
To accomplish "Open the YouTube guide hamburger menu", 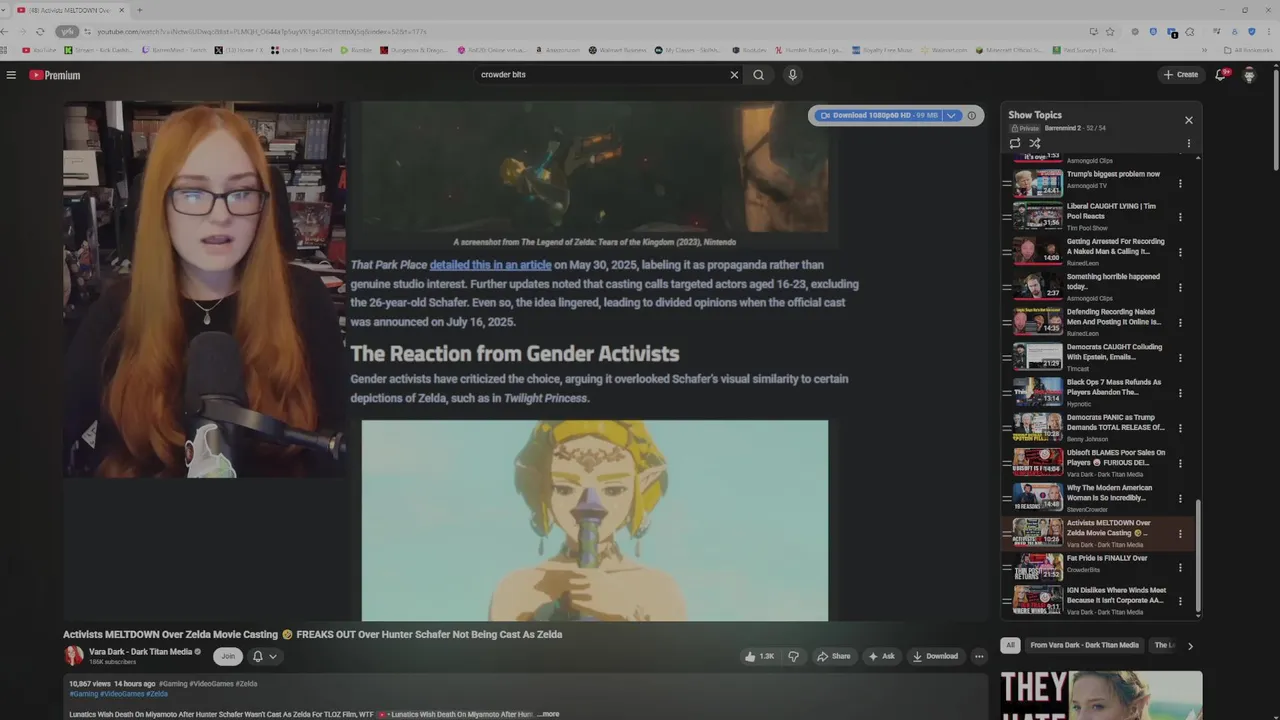I will coord(11,75).
